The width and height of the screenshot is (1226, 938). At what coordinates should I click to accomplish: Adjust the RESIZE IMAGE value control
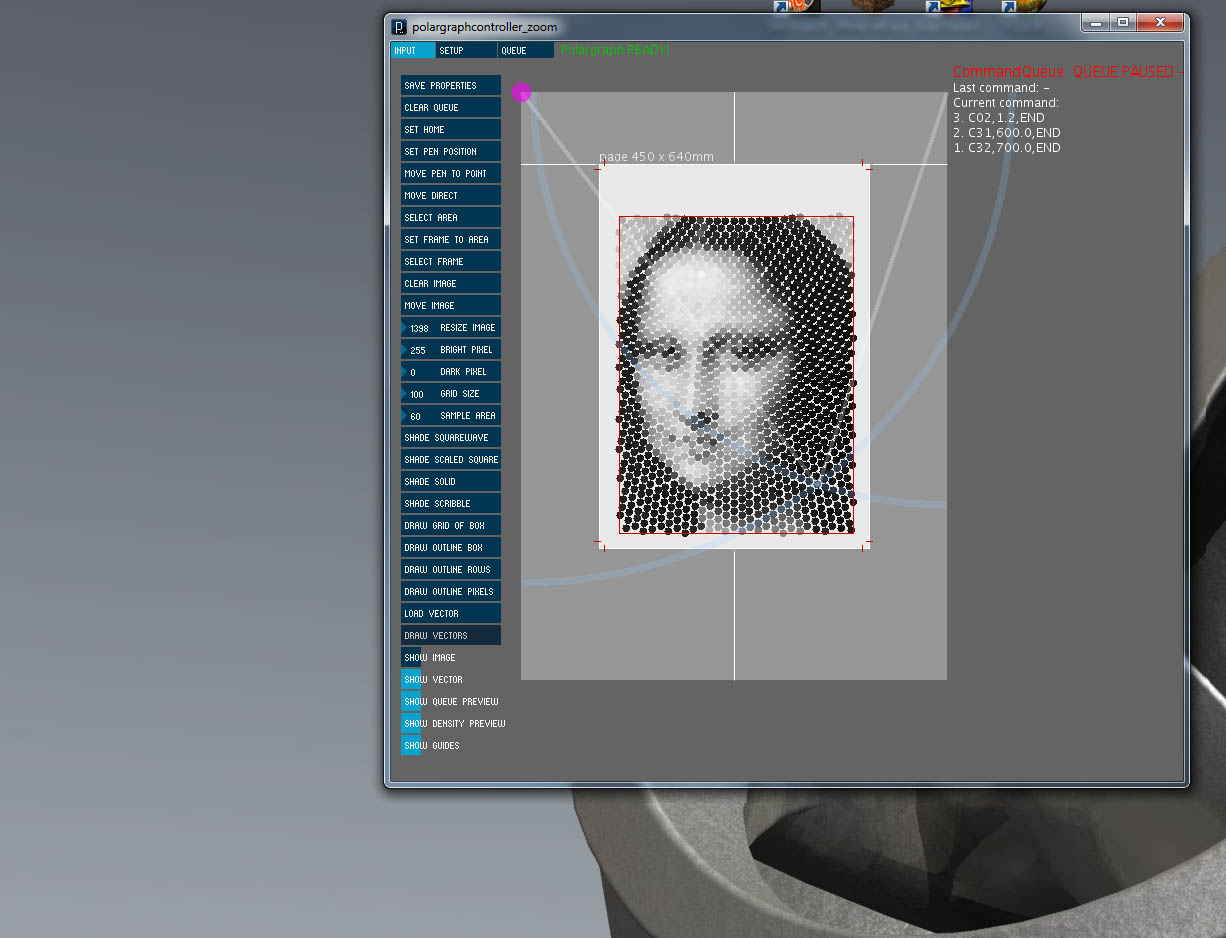(450, 327)
